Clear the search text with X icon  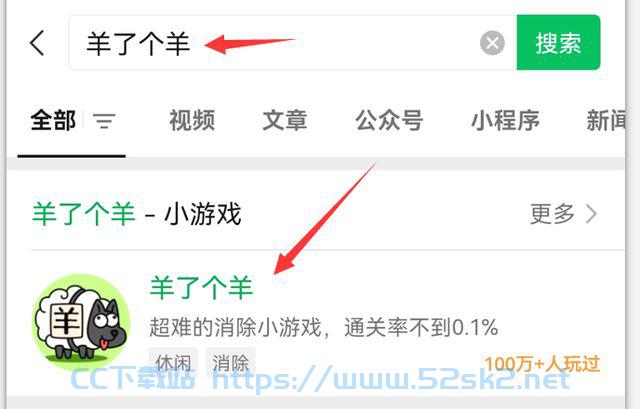[492, 43]
